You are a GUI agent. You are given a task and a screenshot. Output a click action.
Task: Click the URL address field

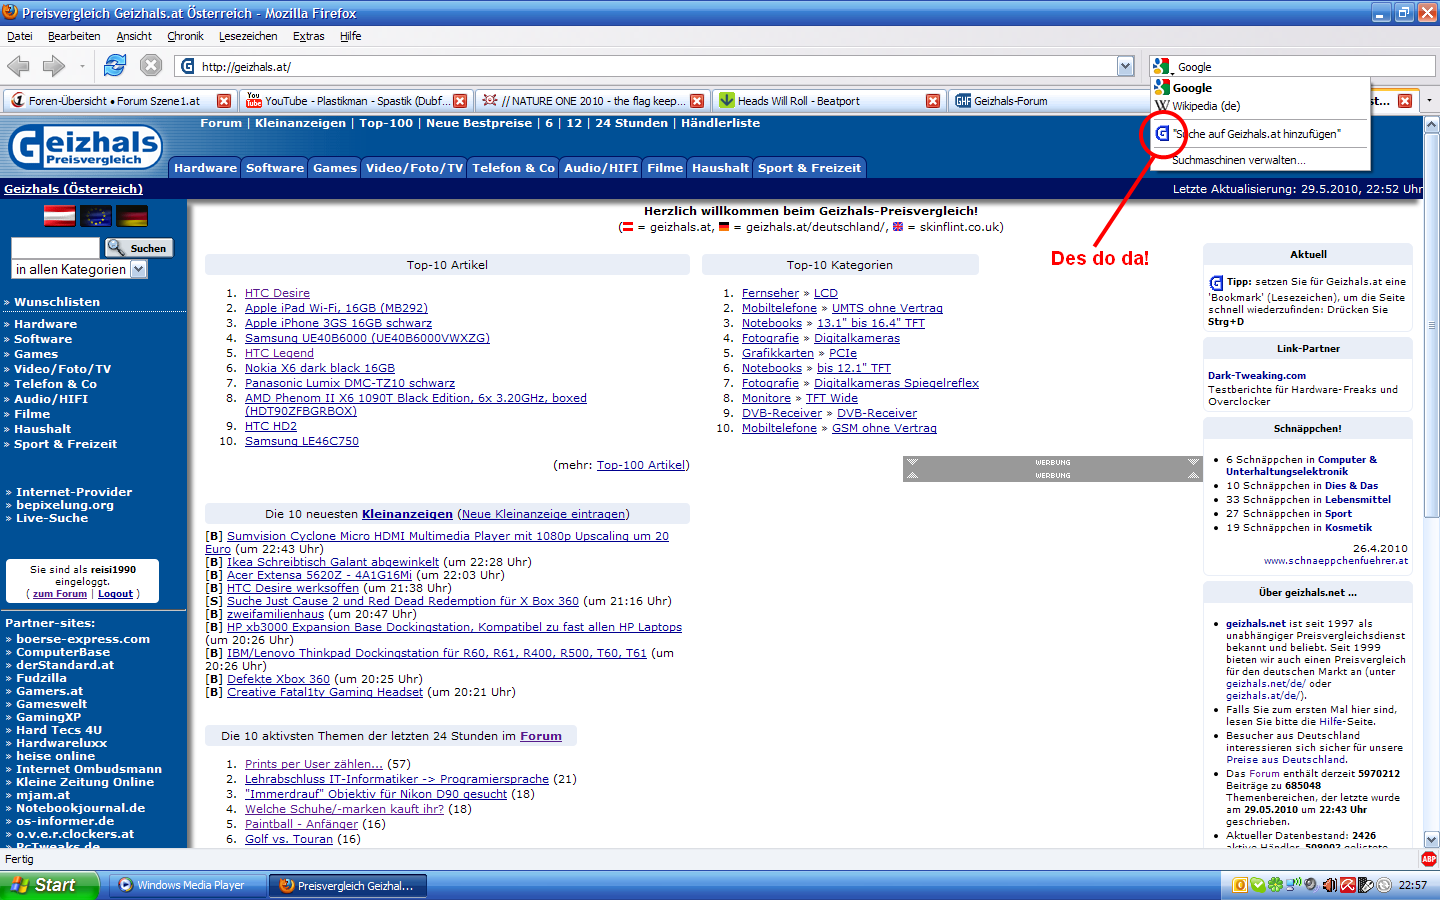point(655,67)
